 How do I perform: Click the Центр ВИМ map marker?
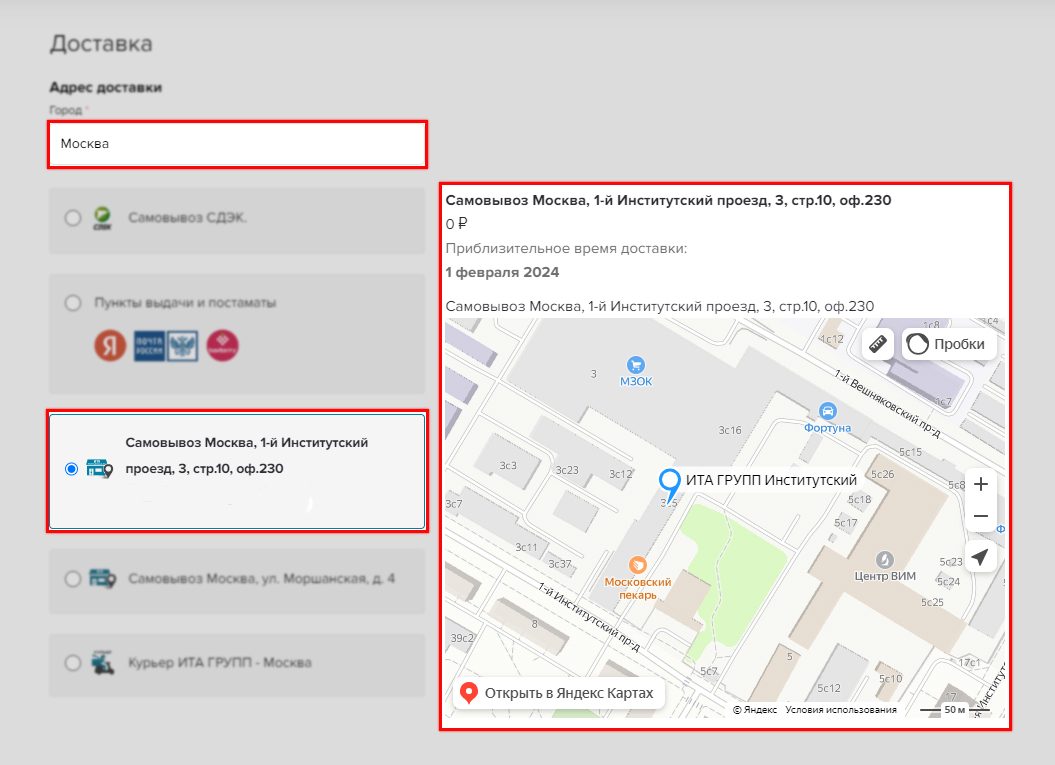pos(885,559)
